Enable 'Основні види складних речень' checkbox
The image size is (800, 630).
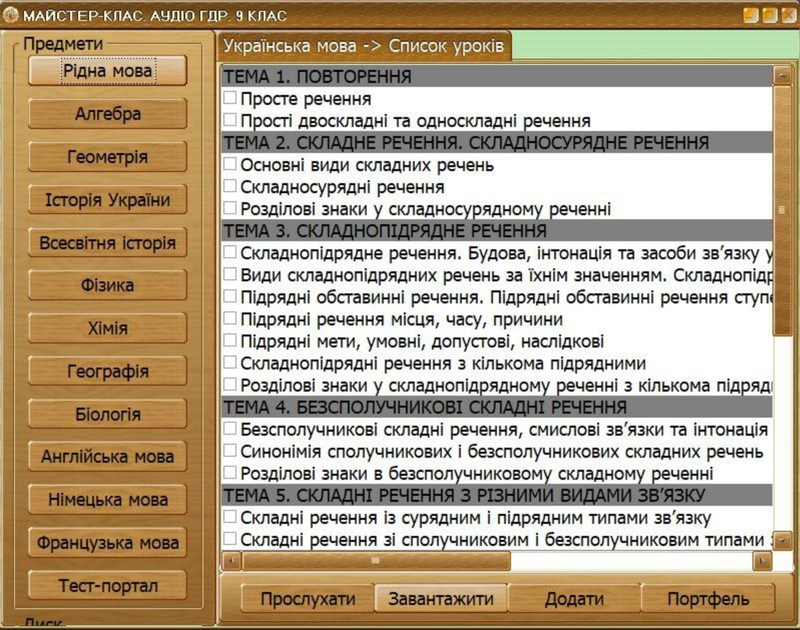(x=230, y=165)
